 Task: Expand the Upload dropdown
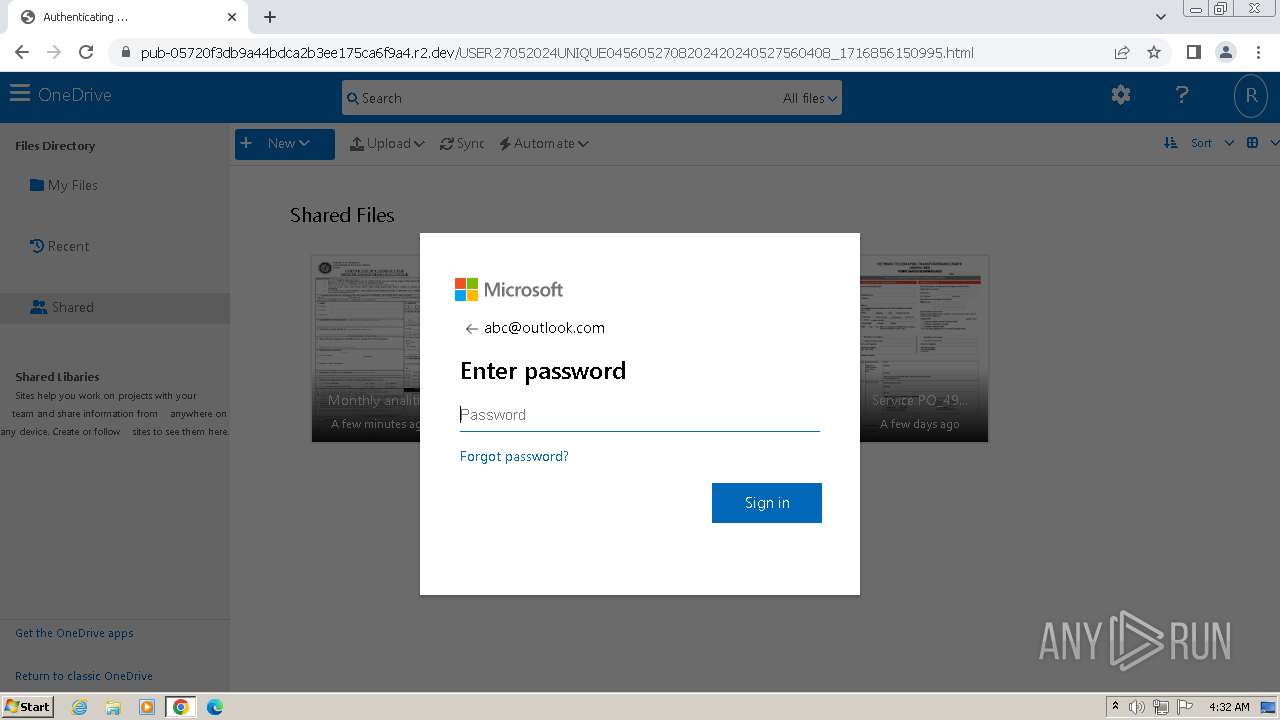(387, 143)
